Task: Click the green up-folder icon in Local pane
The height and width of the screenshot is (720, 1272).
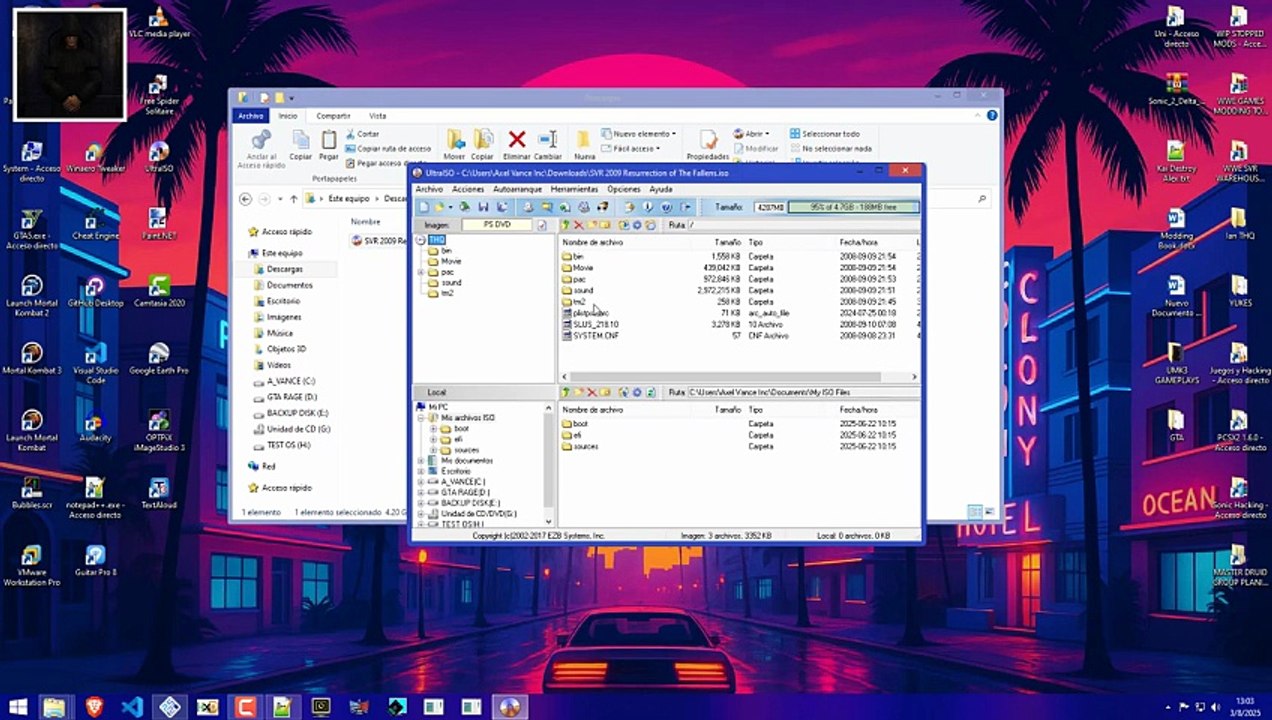Action: tap(565, 392)
